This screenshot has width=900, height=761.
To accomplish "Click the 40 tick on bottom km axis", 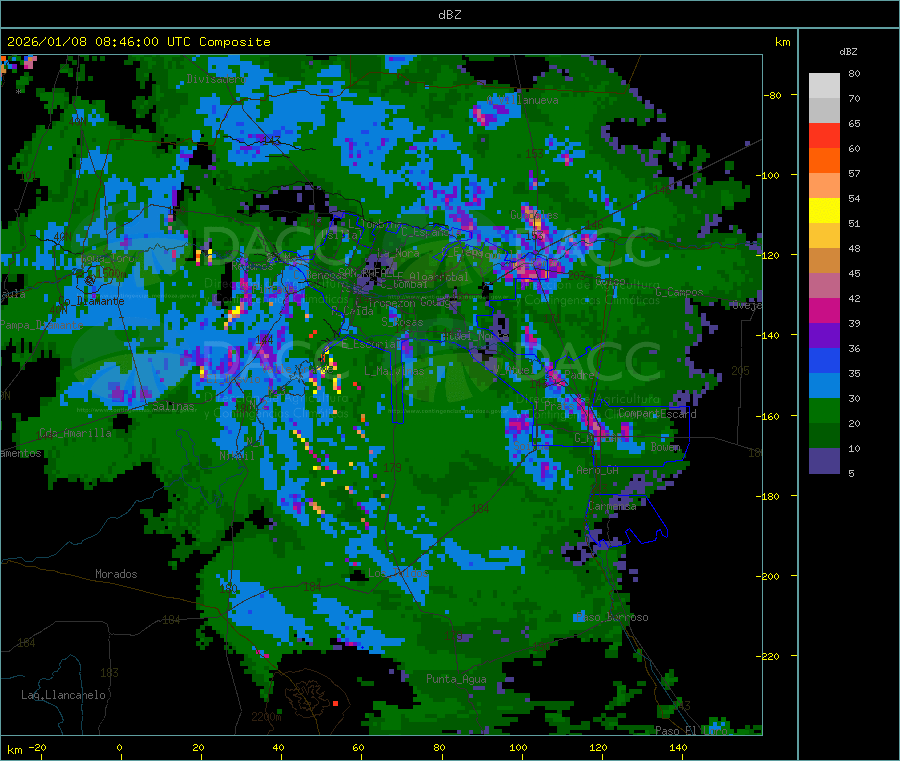I will click(278, 747).
